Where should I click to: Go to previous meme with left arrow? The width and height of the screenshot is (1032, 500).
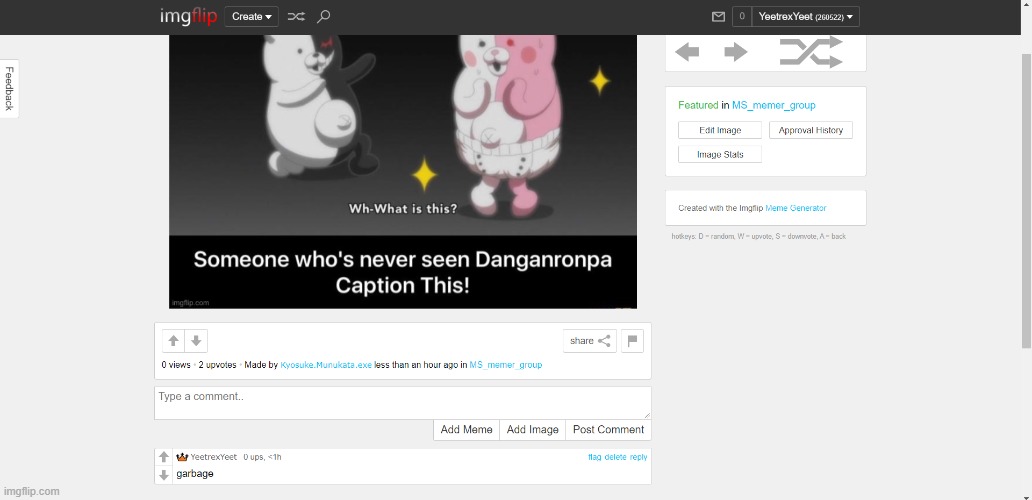687,53
